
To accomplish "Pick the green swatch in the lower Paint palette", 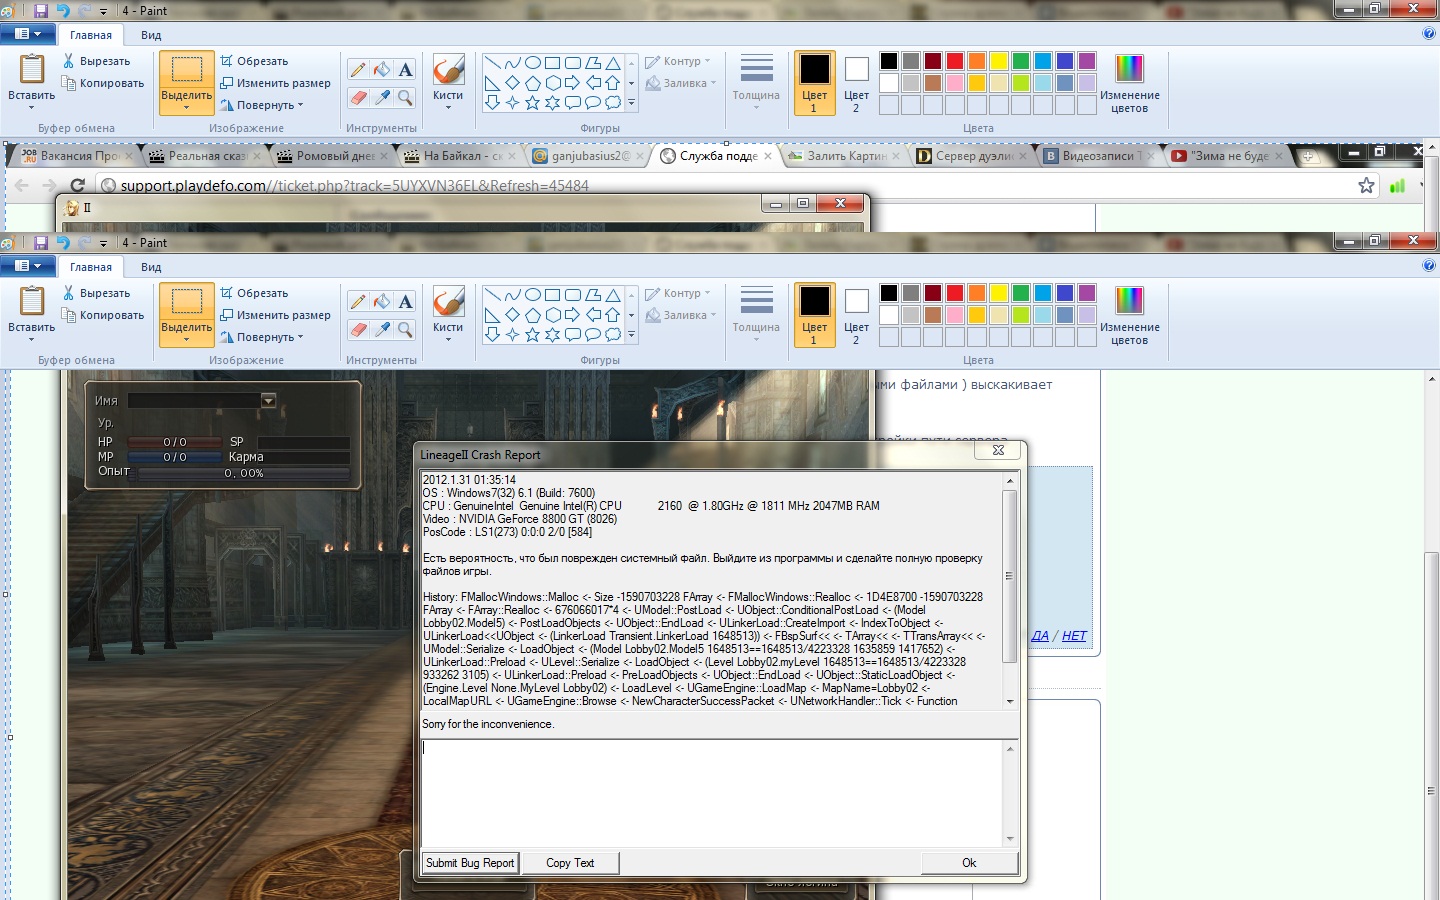I will 1021,293.
